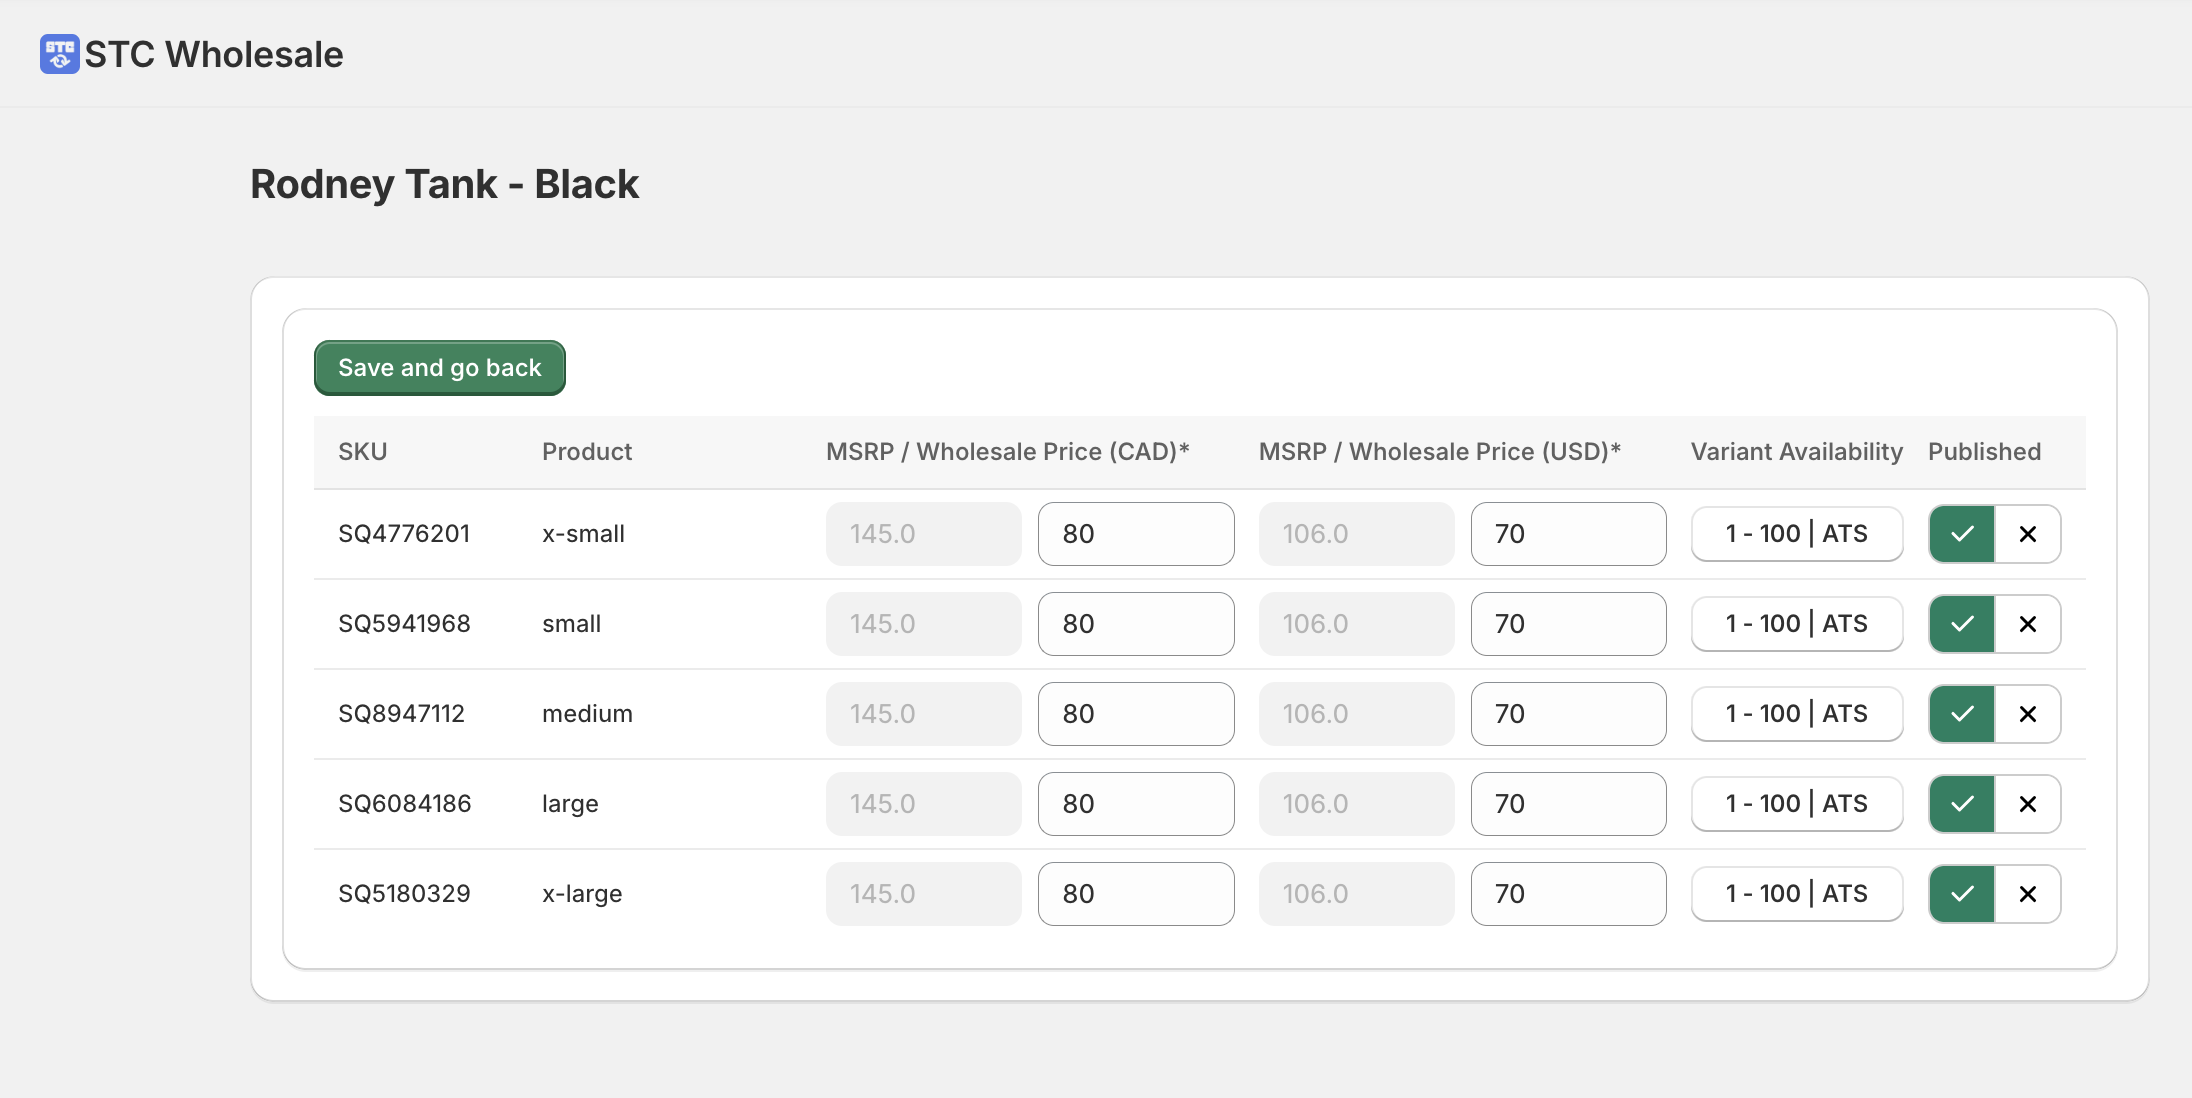Open medium variant availability 1 - 100 | ATS
This screenshot has height=1098, width=2192.
click(1796, 714)
